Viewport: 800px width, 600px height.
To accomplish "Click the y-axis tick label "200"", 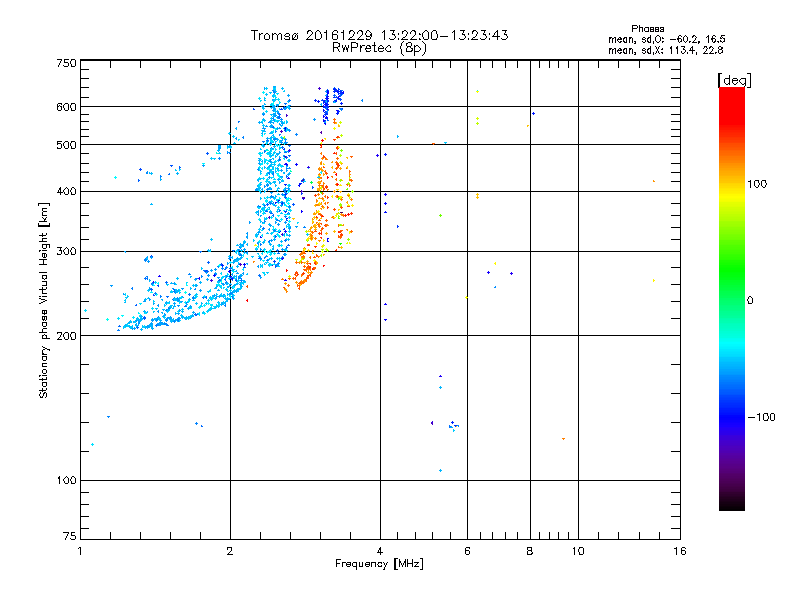I will tap(66, 336).
